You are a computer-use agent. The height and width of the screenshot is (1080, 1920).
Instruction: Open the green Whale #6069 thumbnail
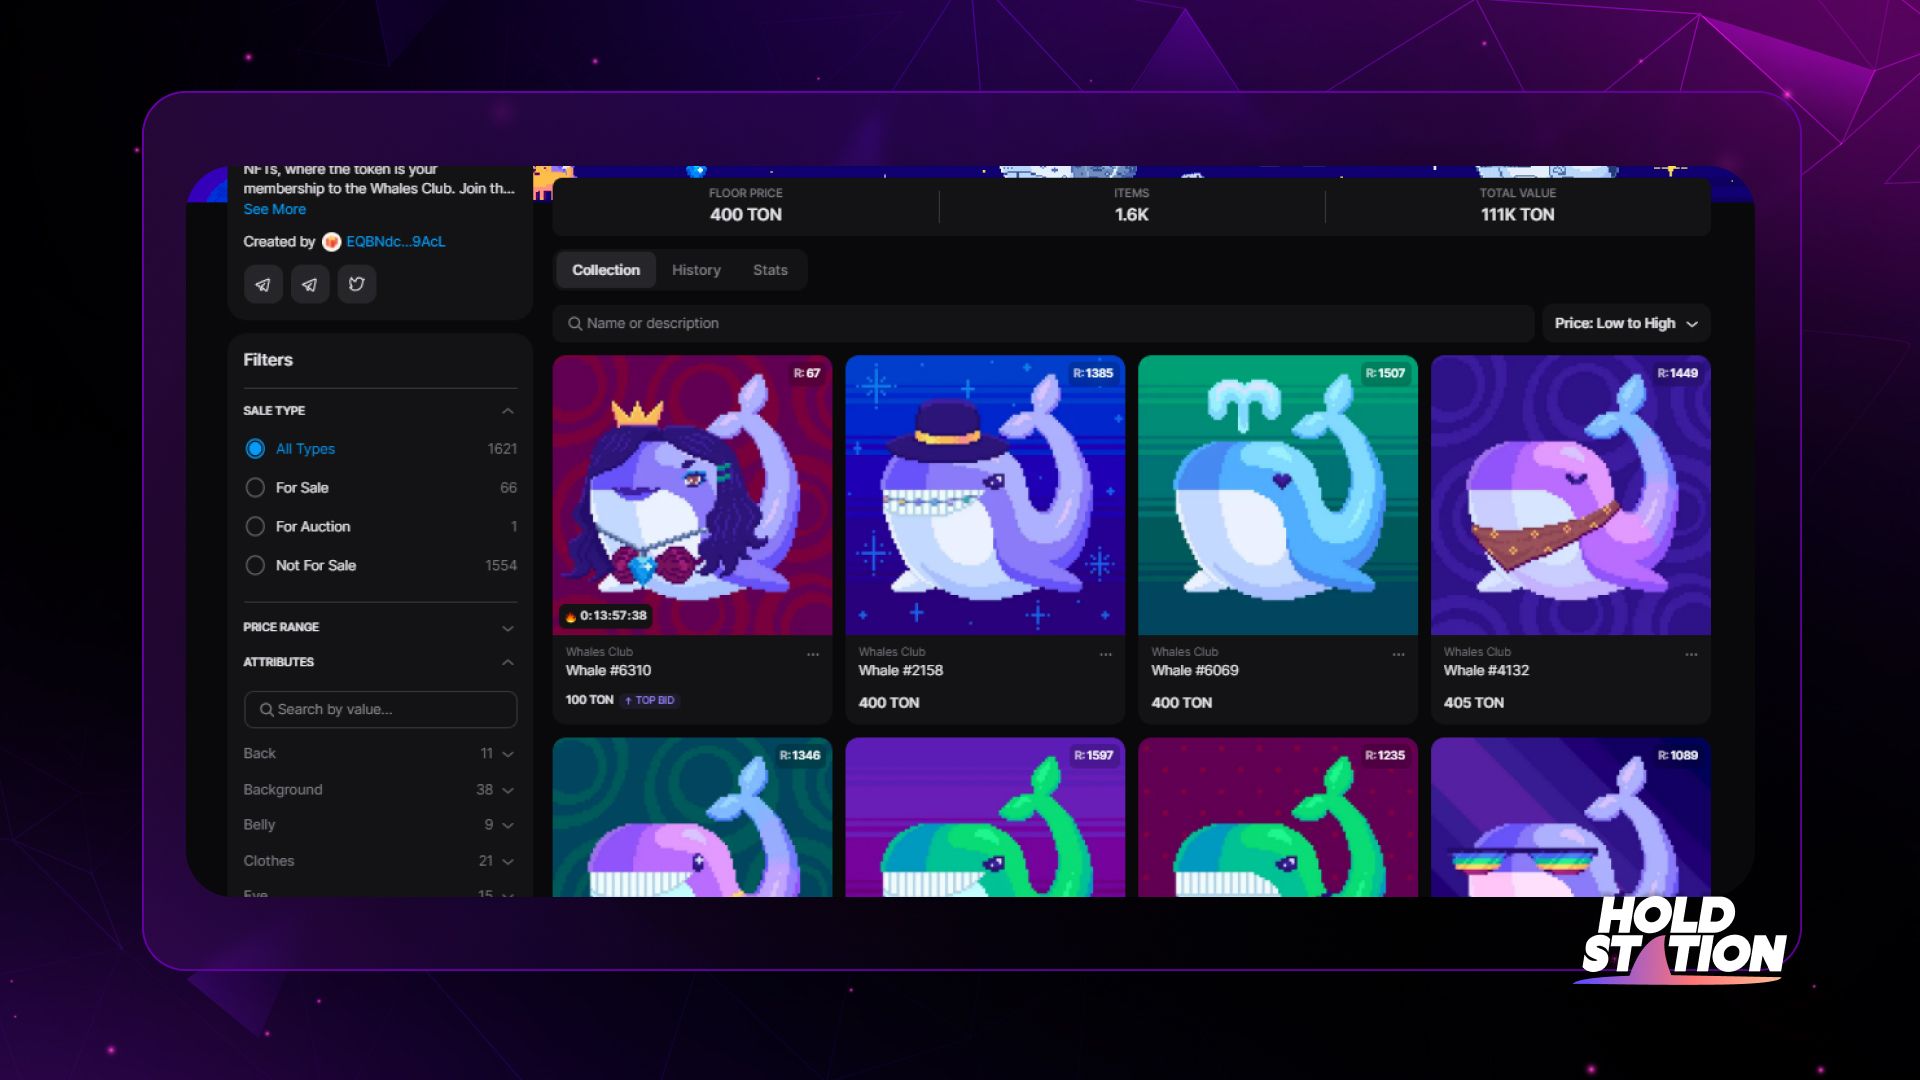coord(1278,495)
